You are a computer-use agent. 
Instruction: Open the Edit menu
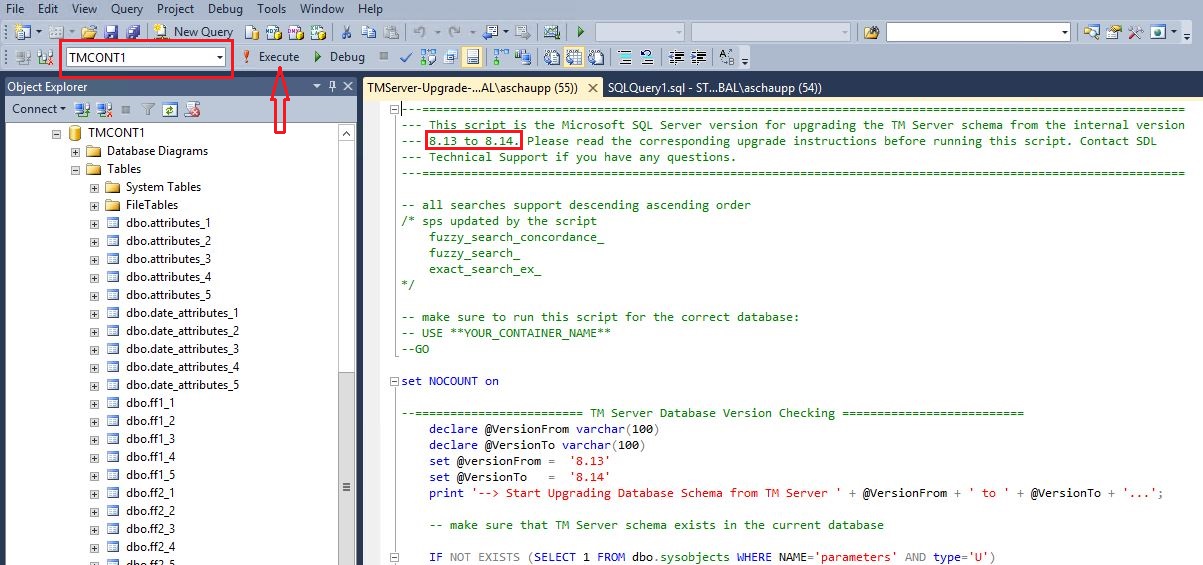[47, 8]
